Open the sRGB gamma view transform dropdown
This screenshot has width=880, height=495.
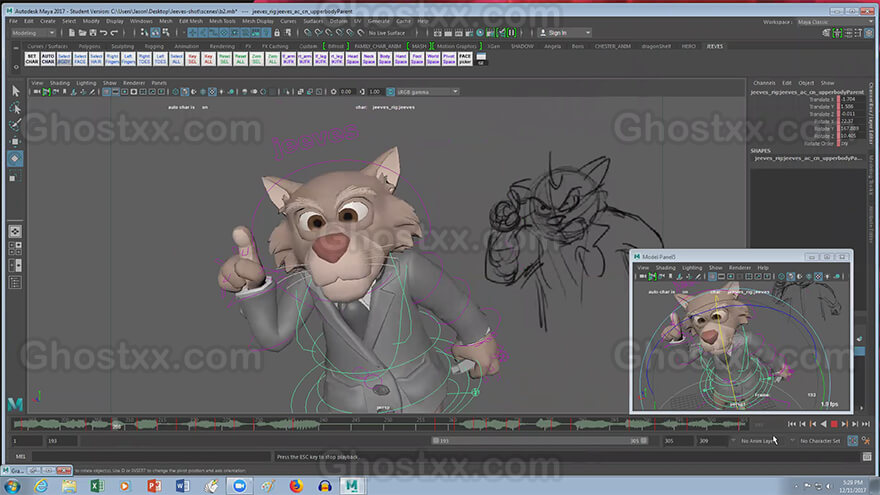pyautogui.click(x=428, y=92)
